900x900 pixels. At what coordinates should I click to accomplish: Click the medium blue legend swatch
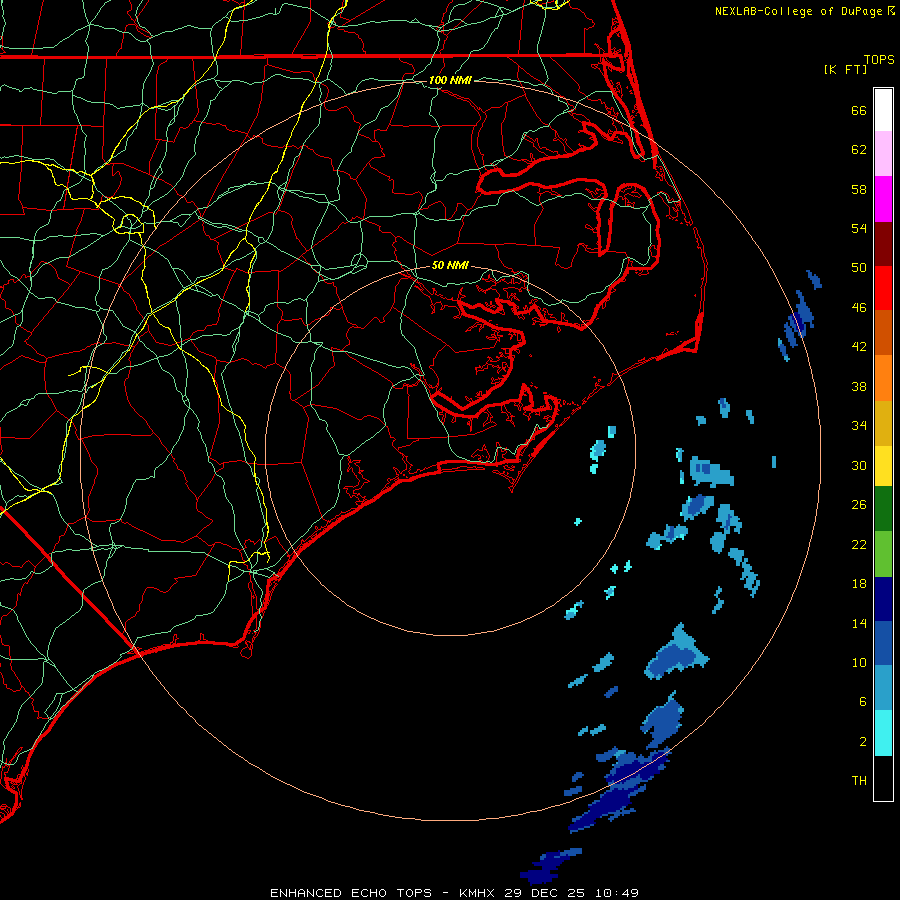click(x=883, y=643)
